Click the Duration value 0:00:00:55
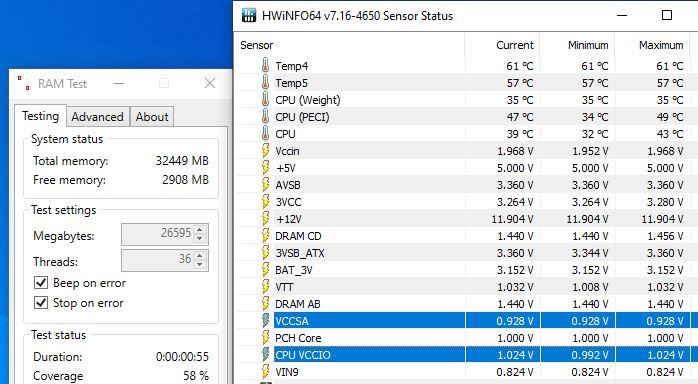Image resolution: width=698 pixels, height=384 pixels. click(x=182, y=357)
